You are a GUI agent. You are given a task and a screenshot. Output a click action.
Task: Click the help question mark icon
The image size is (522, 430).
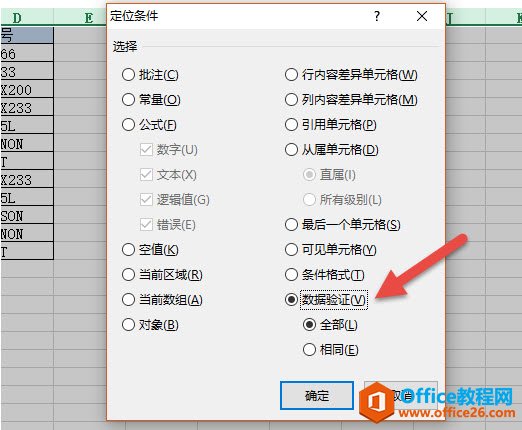[377, 16]
